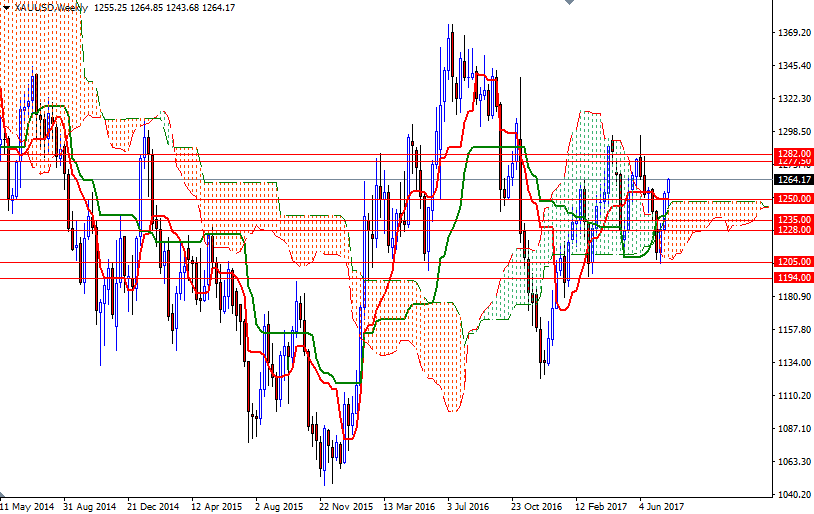
Task: Click the 2 Aug 2015 date label
Action: [279, 506]
